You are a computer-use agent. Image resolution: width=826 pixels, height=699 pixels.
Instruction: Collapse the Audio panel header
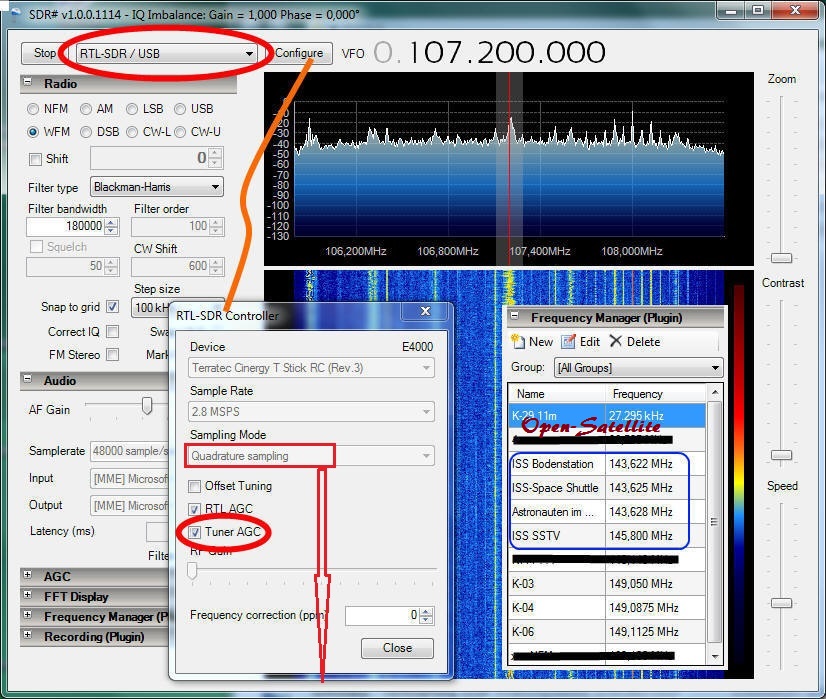click(28, 379)
